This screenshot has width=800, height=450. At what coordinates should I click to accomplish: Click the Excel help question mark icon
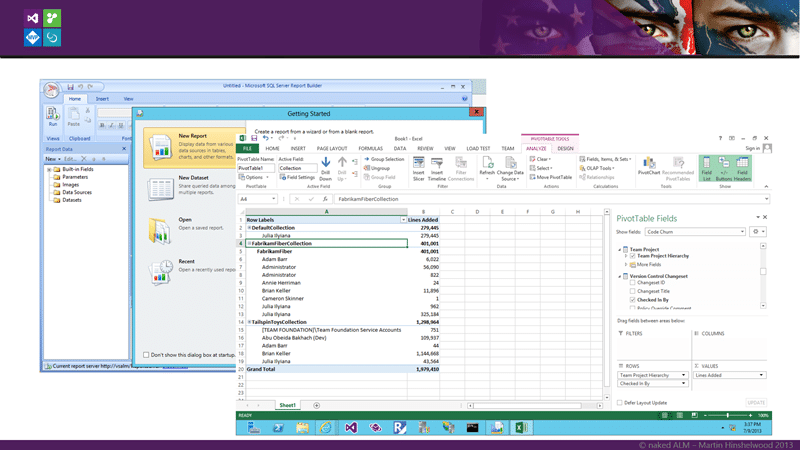(720, 138)
